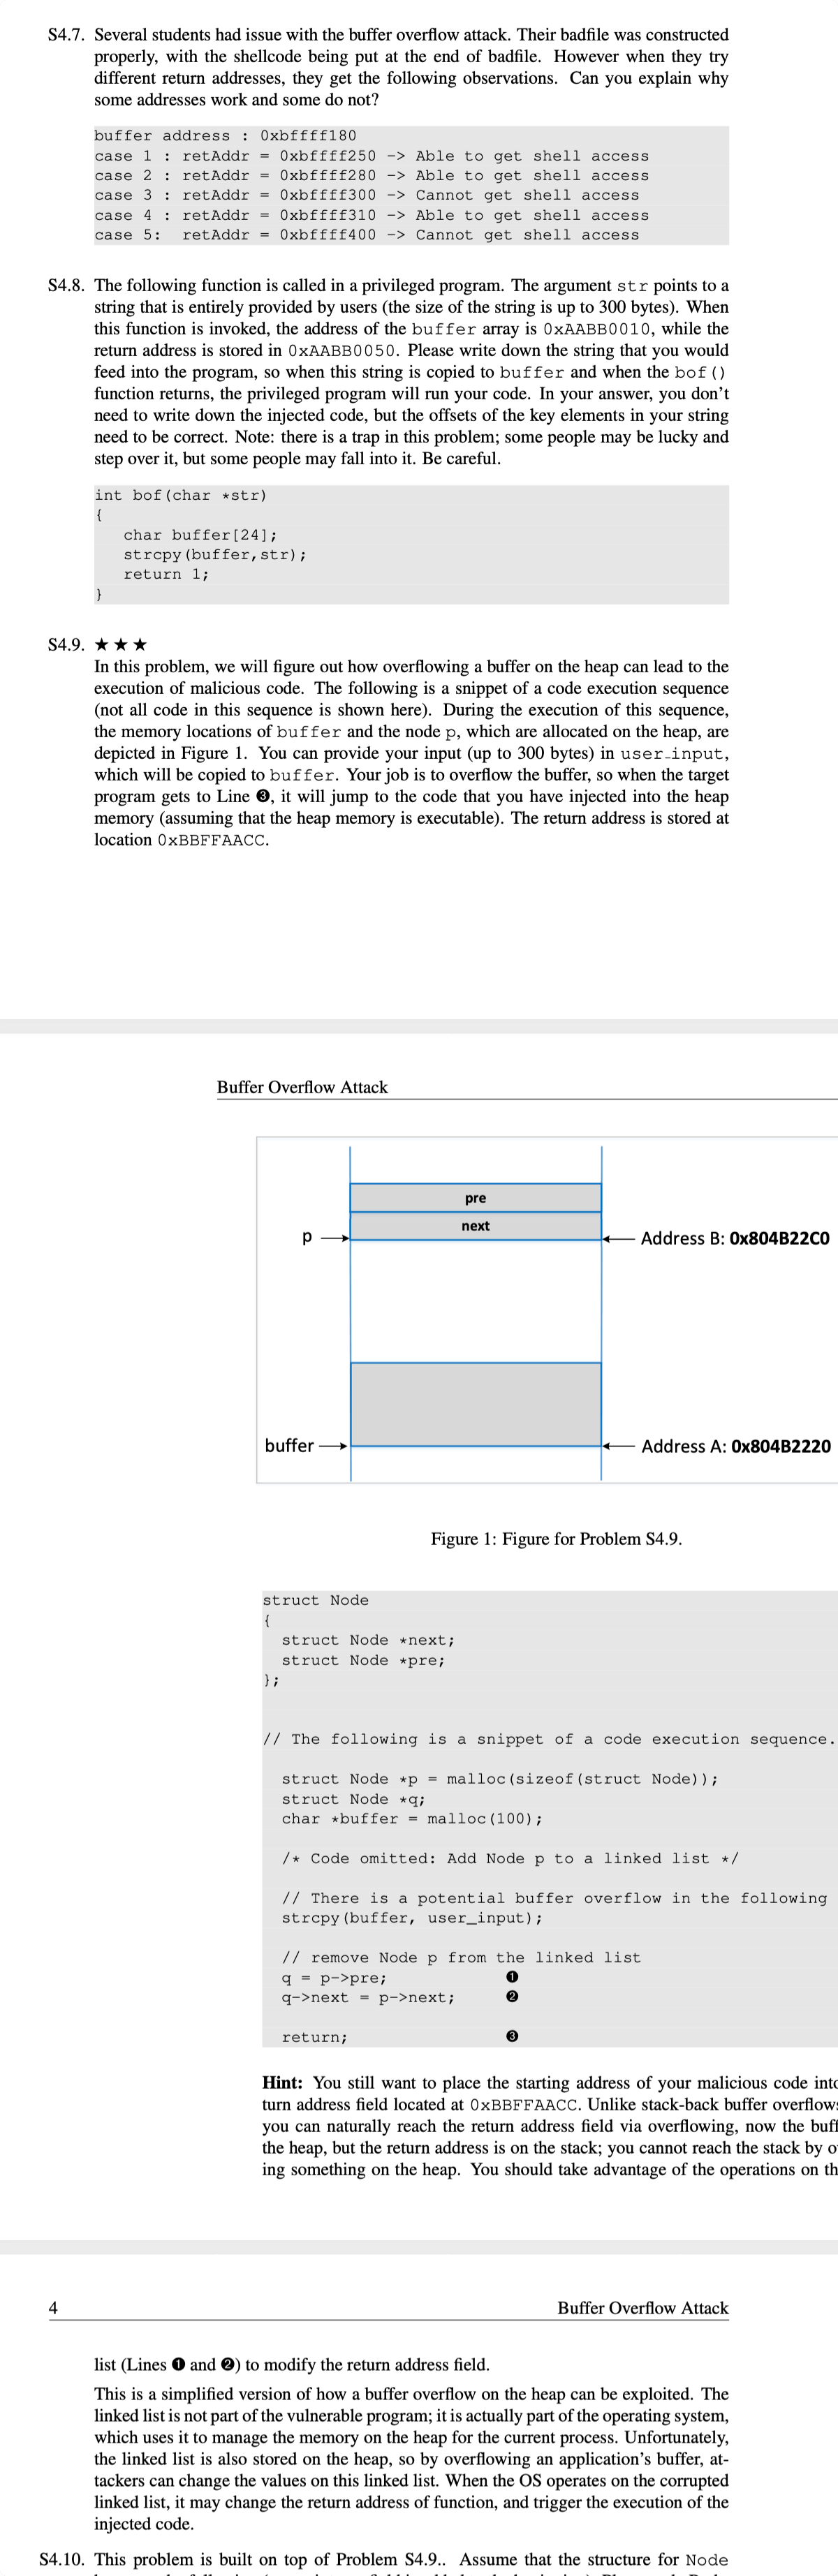Click the bold "Hint:" label
Screen dimensions: 838x2576
(282, 2082)
